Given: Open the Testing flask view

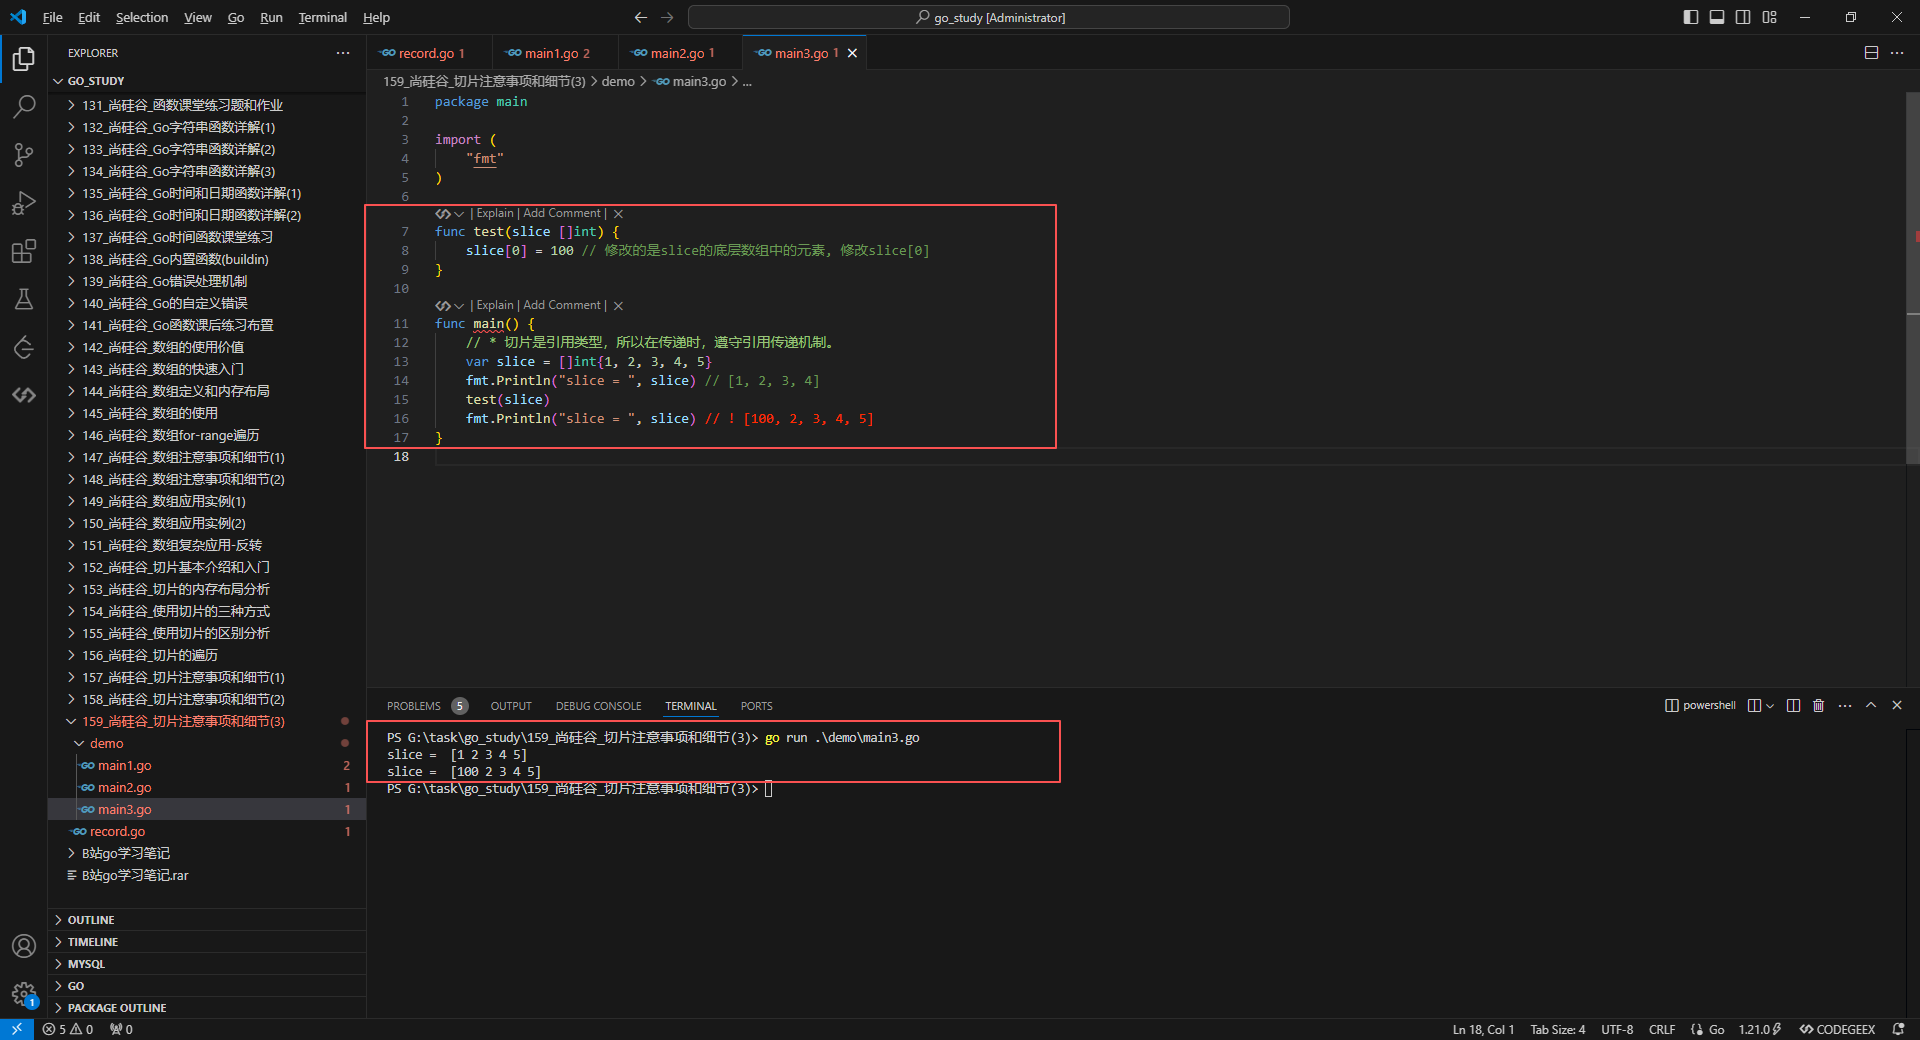Looking at the screenshot, I should 24,299.
